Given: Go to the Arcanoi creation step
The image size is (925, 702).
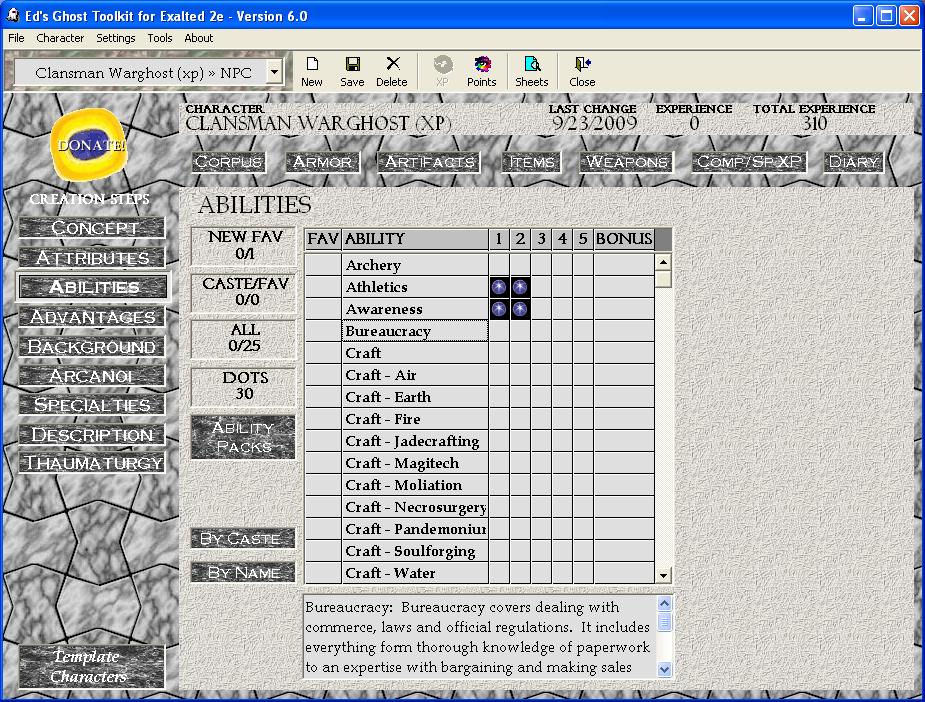Looking at the screenshot, I should (92, 376).
